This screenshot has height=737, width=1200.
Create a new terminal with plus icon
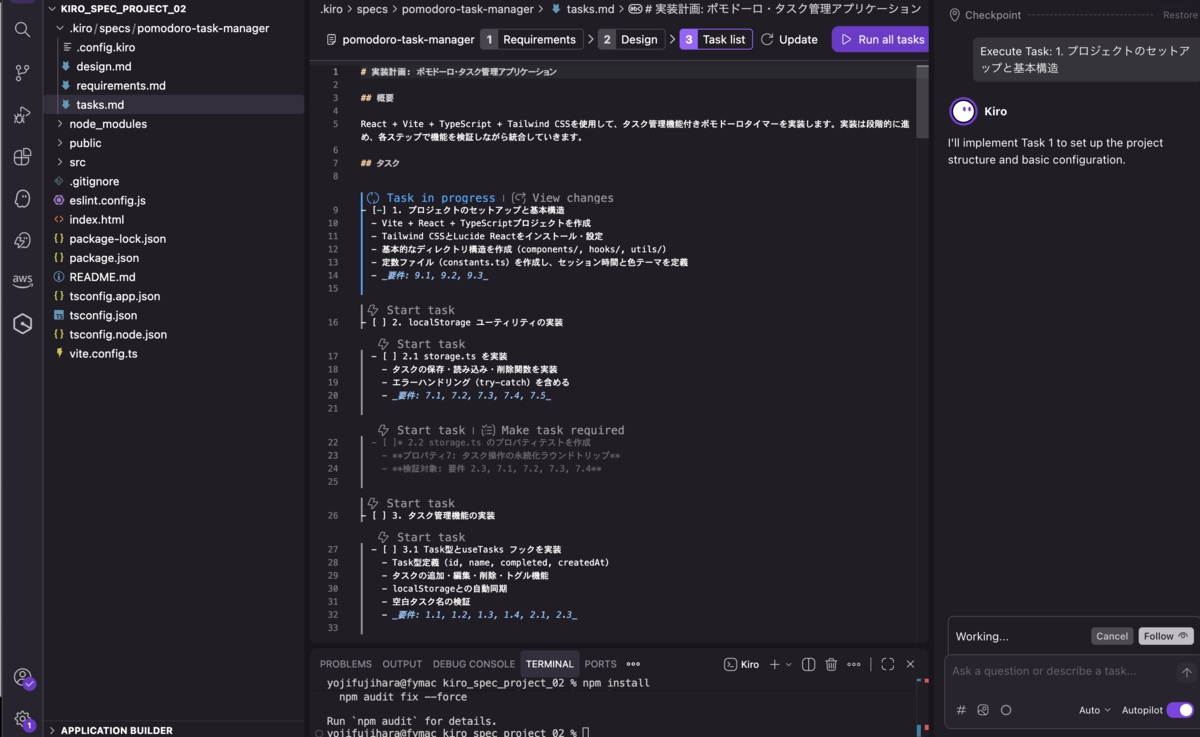(x=774, y=664)
